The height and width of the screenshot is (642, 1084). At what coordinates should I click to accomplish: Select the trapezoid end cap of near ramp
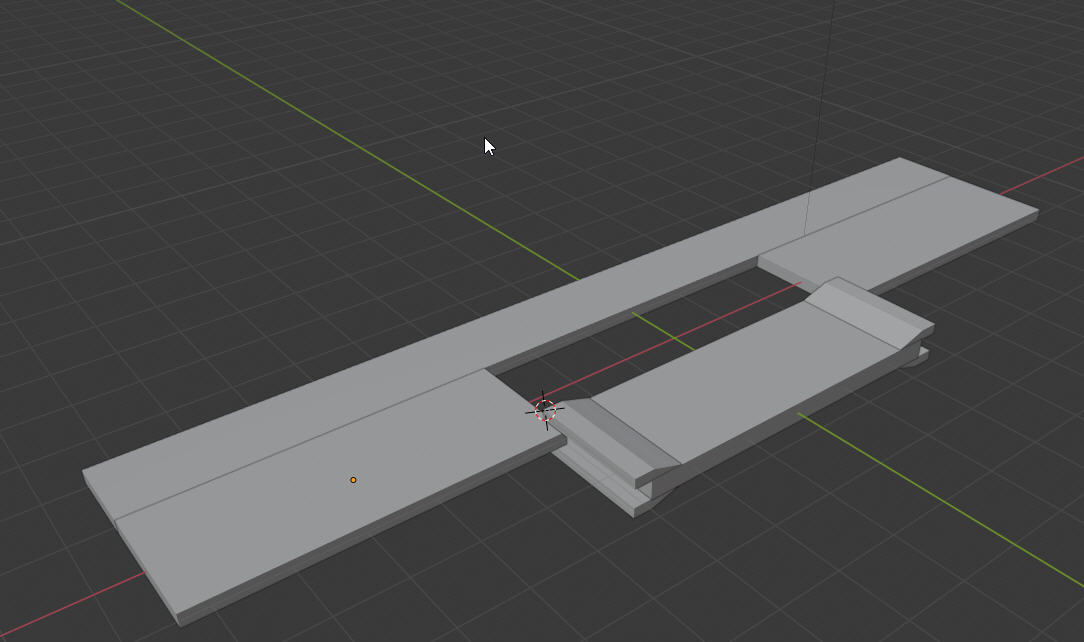(657, 479)
